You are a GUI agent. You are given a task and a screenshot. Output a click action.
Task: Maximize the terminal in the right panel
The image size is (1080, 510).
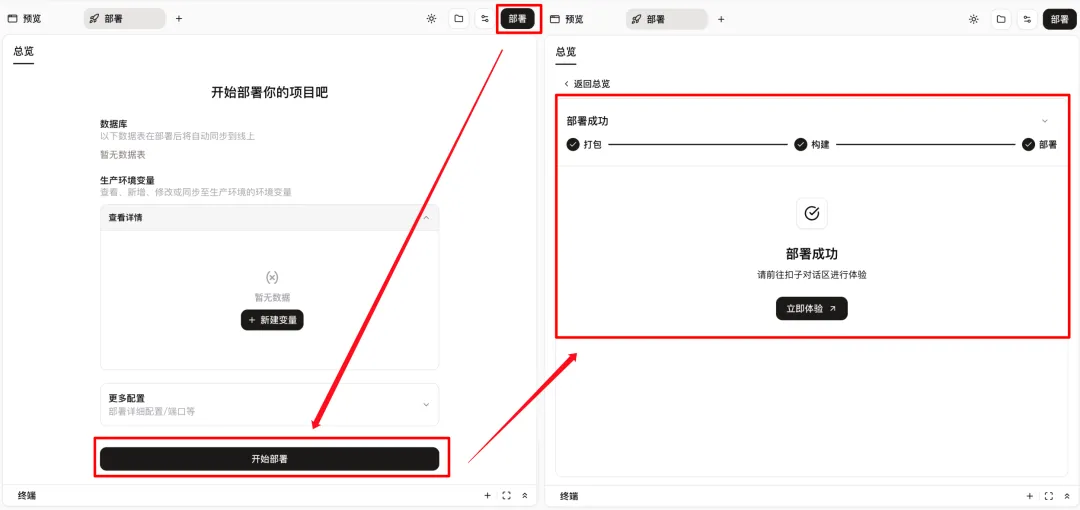(1049, 496)
